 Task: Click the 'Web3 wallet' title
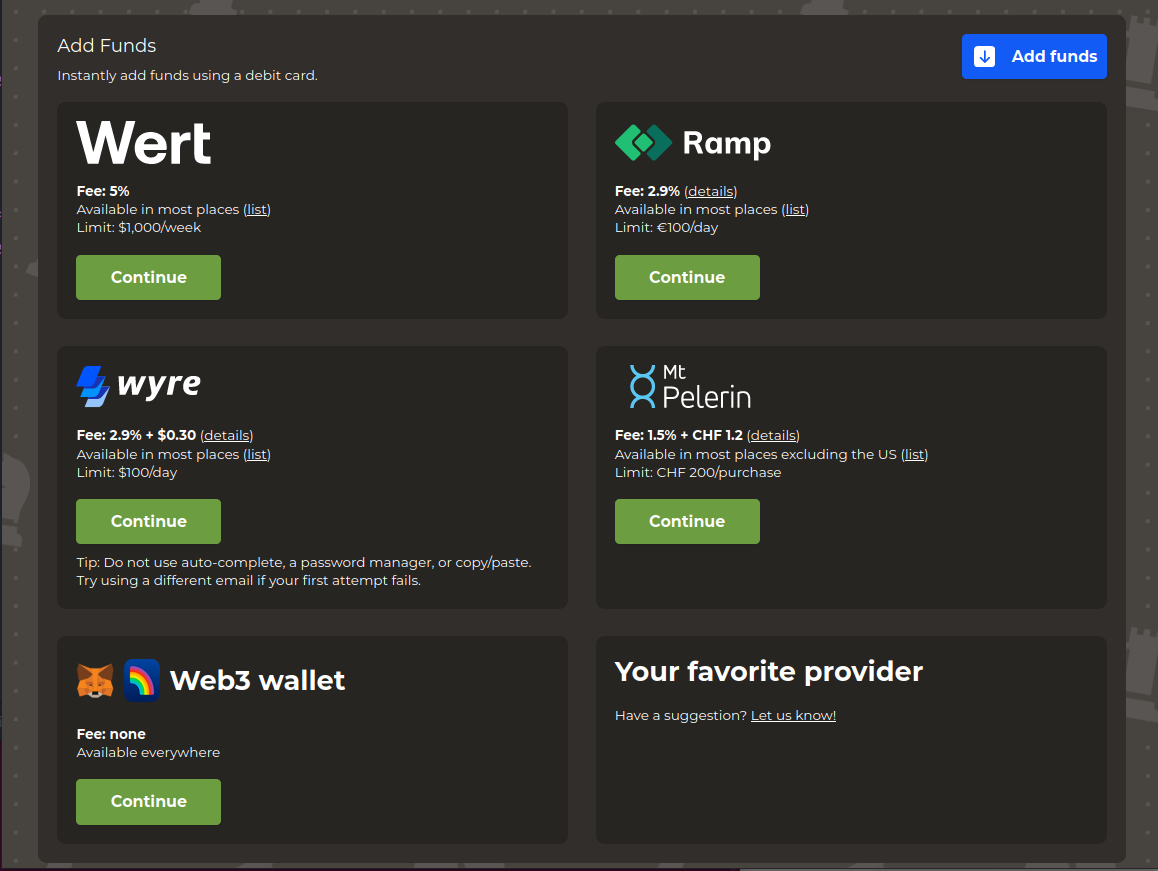coord(258,680)
